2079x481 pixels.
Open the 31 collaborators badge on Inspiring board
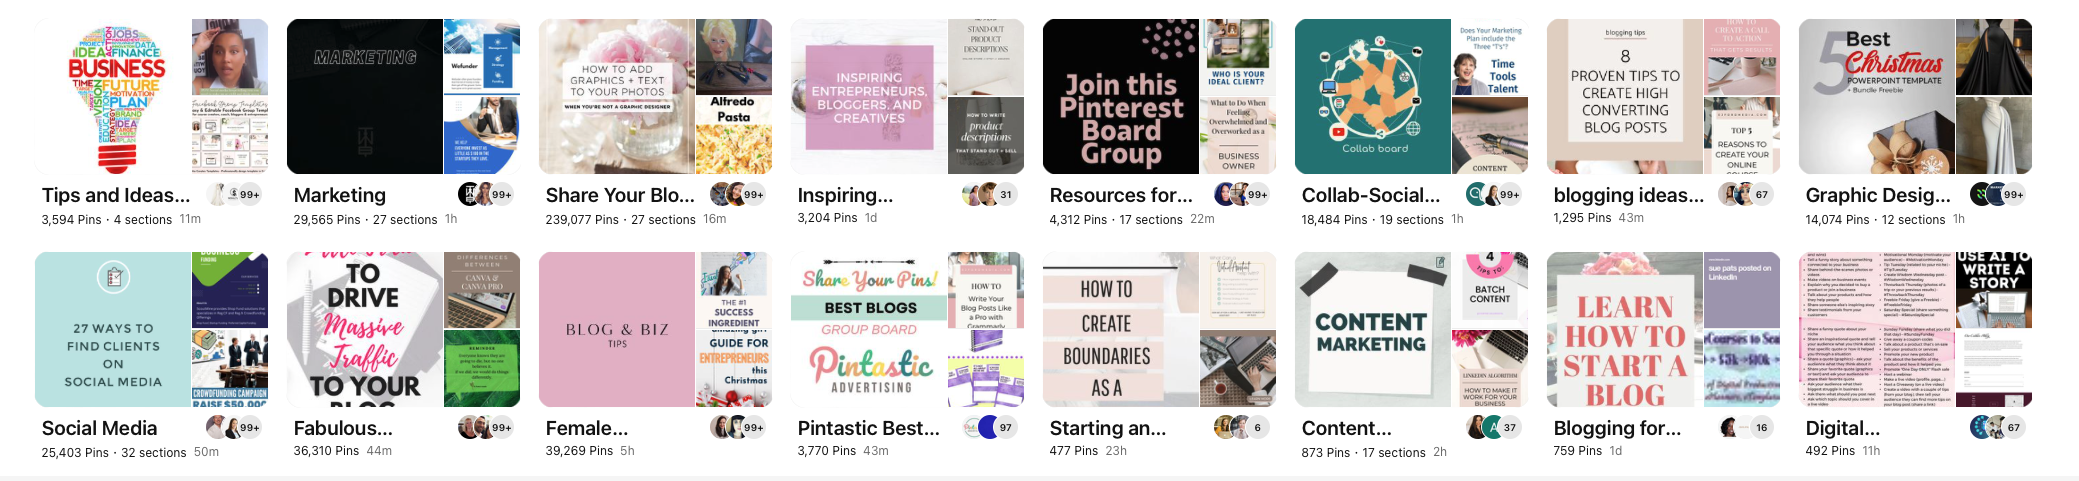pos(991,194)
